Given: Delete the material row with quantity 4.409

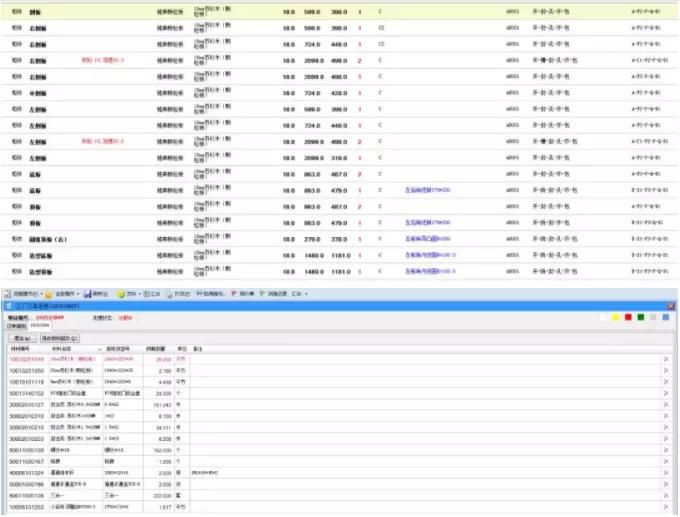Looking at the screenshot, I should point(666,382).
